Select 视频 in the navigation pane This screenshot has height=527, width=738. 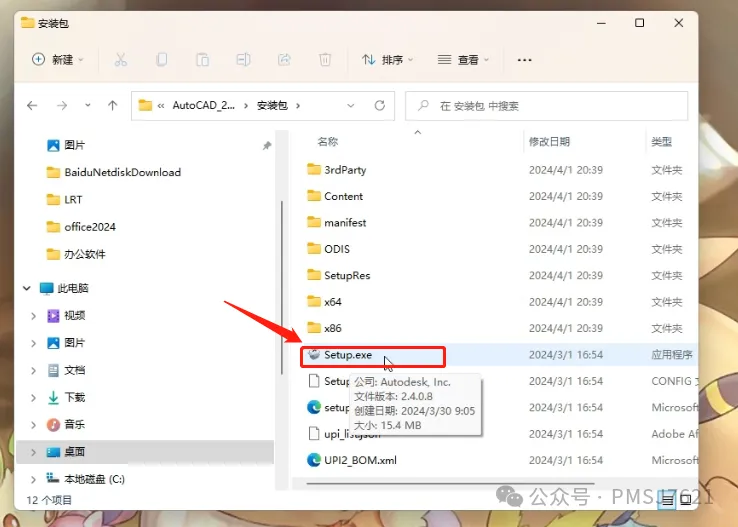click(x=74, y=316)
